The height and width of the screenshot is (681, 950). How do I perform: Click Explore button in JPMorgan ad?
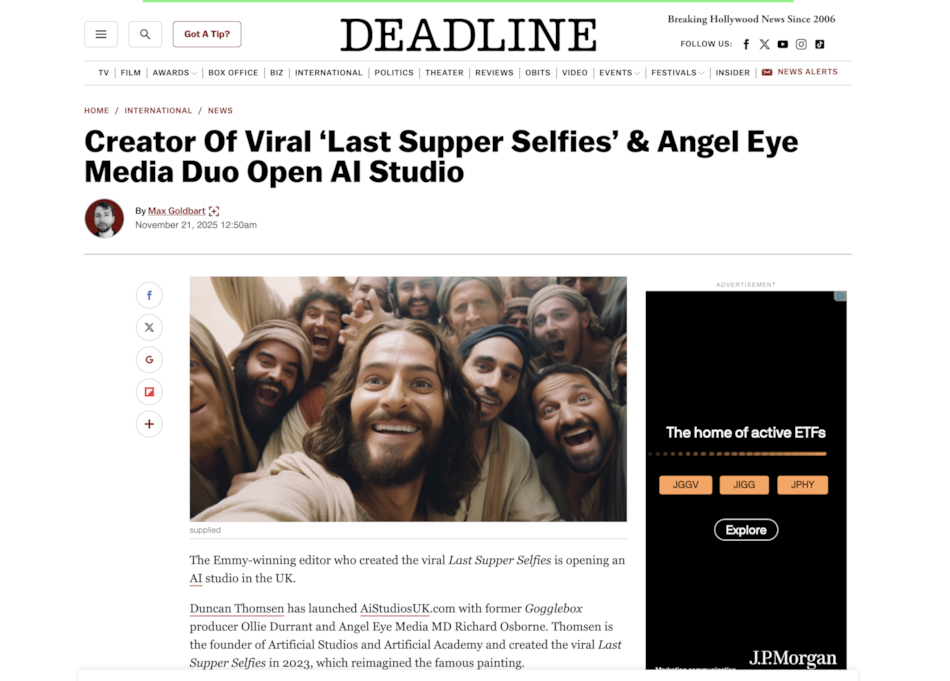point(746,530)
